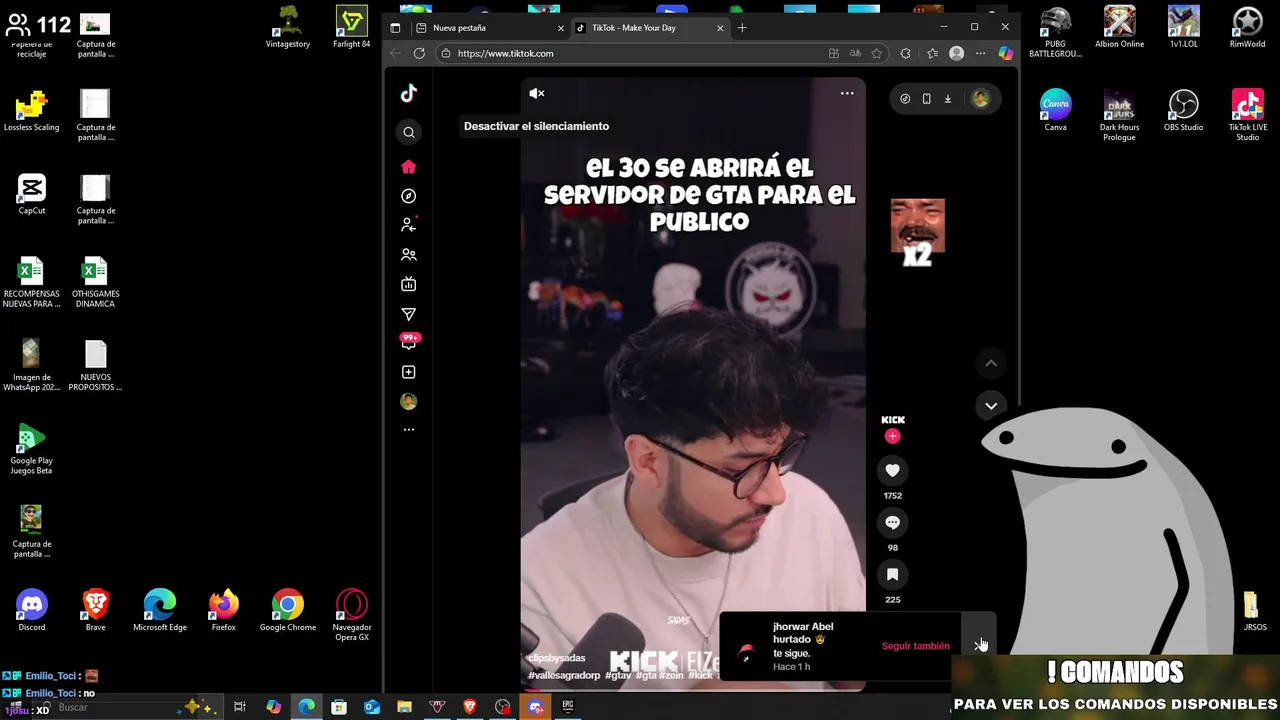Open Edge Settings and more menu
Viewport: 1280px width, 720px height.
coord(981,53)
